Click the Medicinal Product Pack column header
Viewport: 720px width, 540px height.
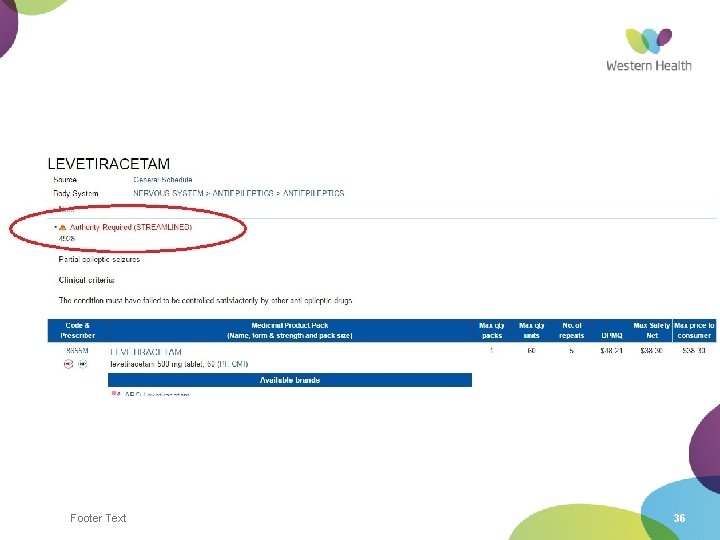(290, 331)
